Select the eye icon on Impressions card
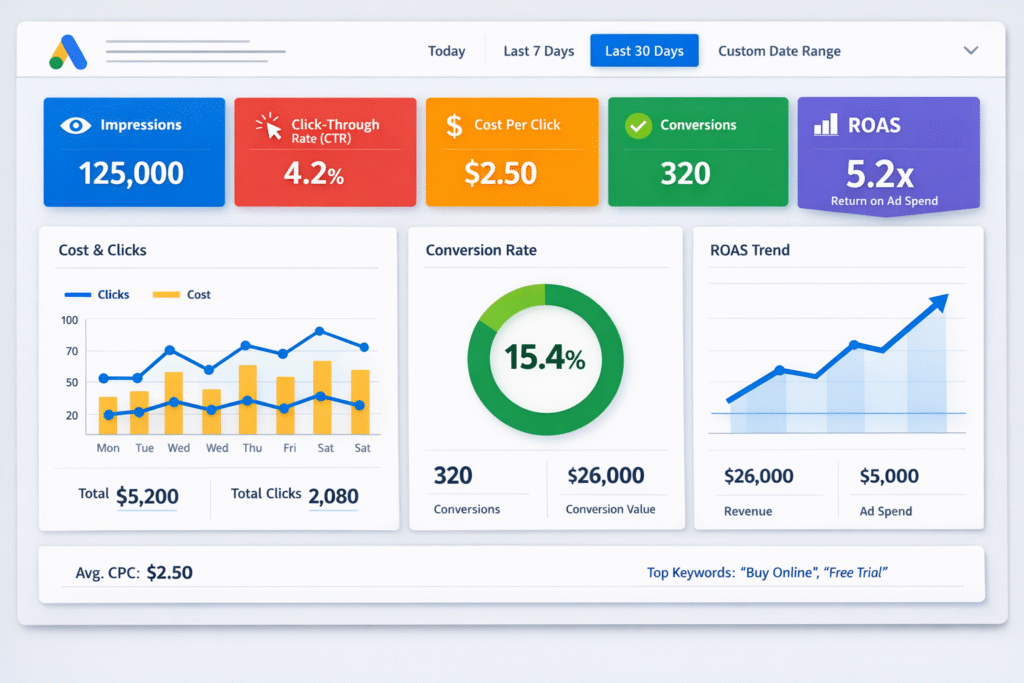 tap(73, 124)
